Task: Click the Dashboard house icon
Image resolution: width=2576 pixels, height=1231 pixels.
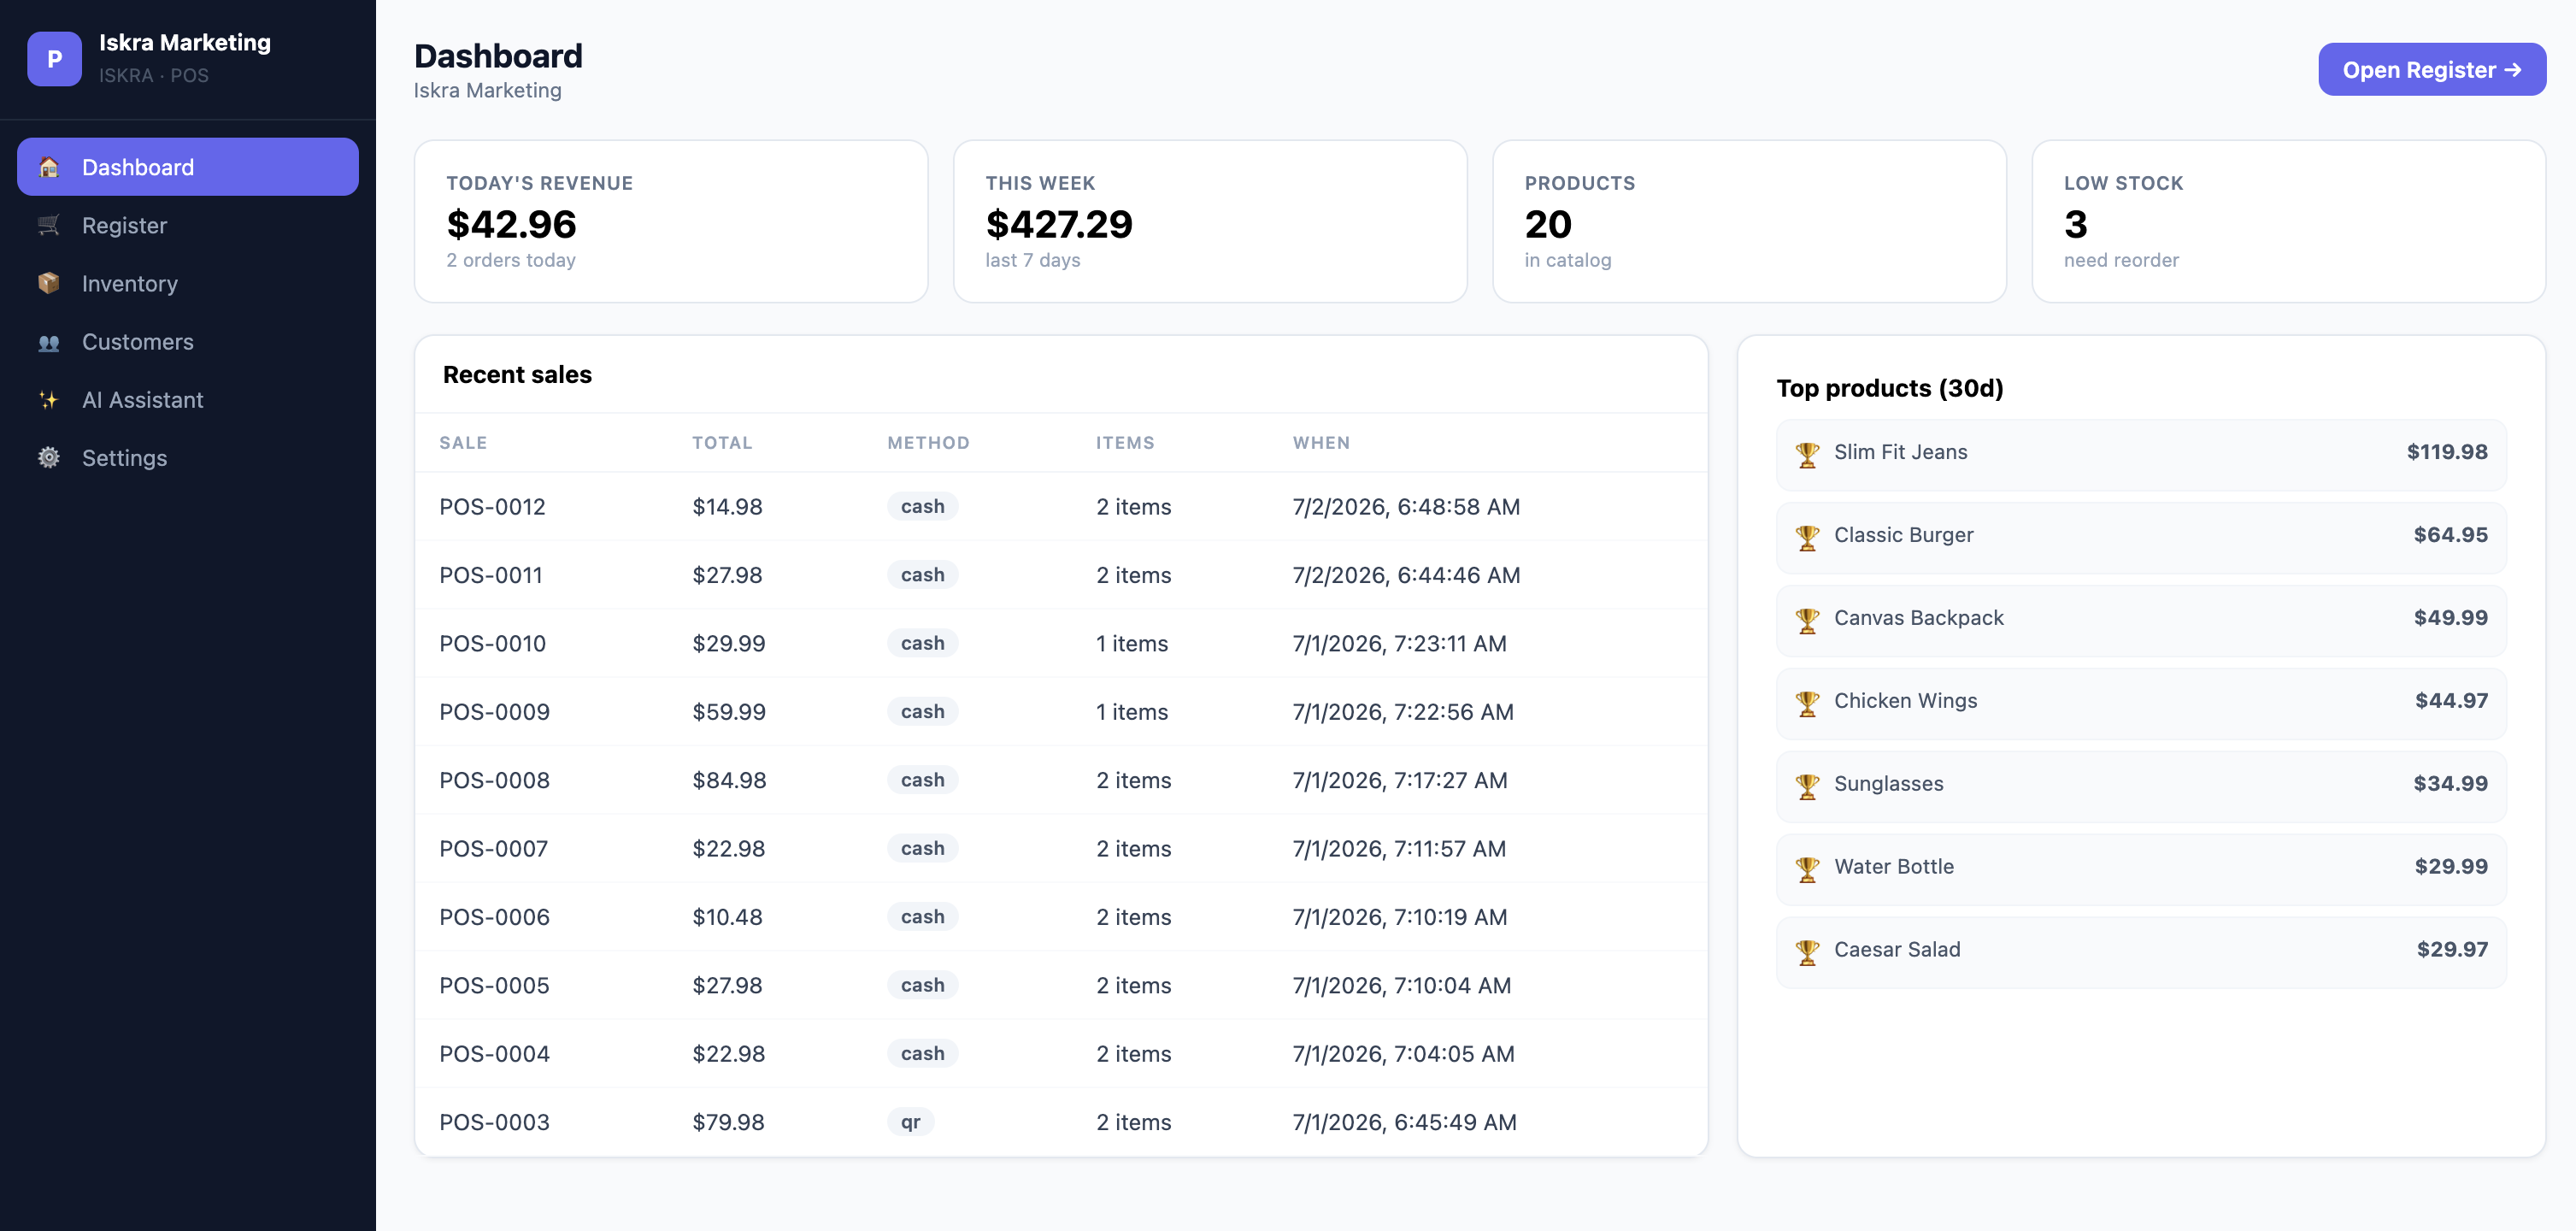Action: 49,167
